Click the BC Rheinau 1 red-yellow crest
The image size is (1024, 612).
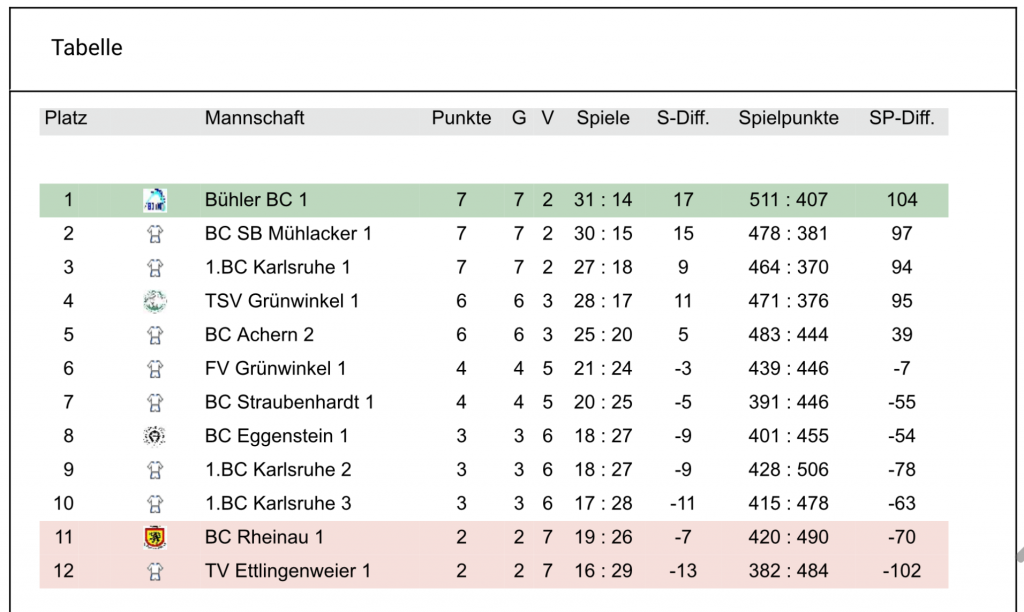[x=155, y=537]
